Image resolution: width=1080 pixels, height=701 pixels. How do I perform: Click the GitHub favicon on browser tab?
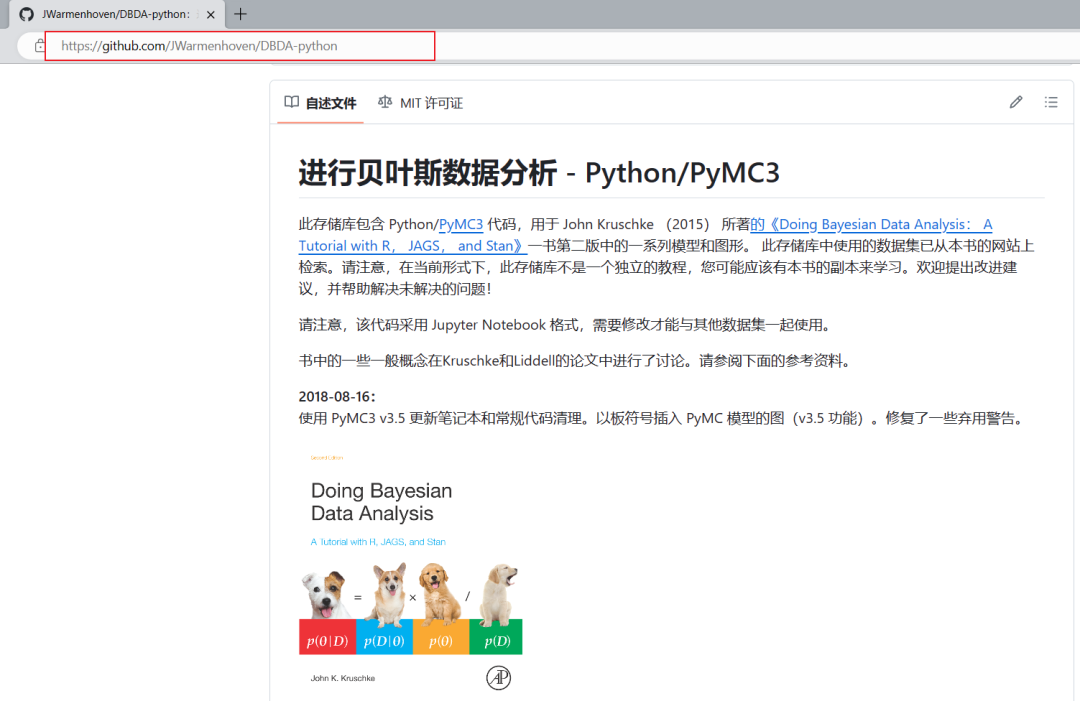pyautogui.click(x=26, y=14)
